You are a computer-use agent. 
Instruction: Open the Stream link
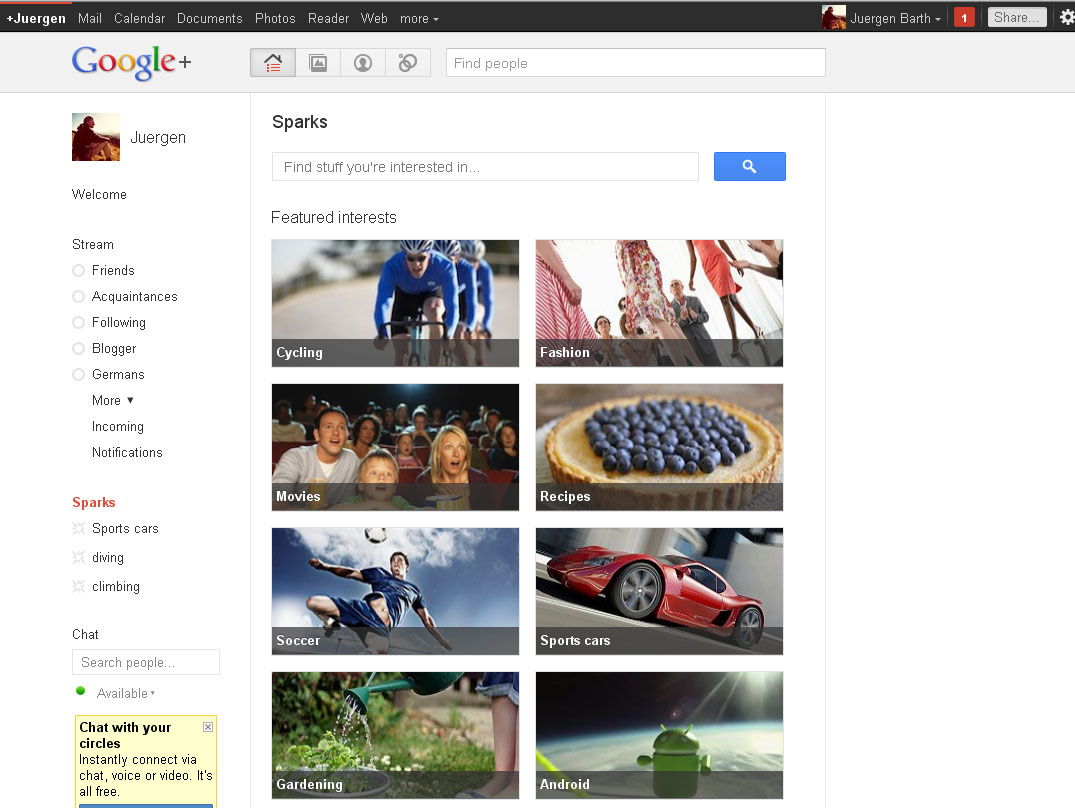(x=93, y=245)
